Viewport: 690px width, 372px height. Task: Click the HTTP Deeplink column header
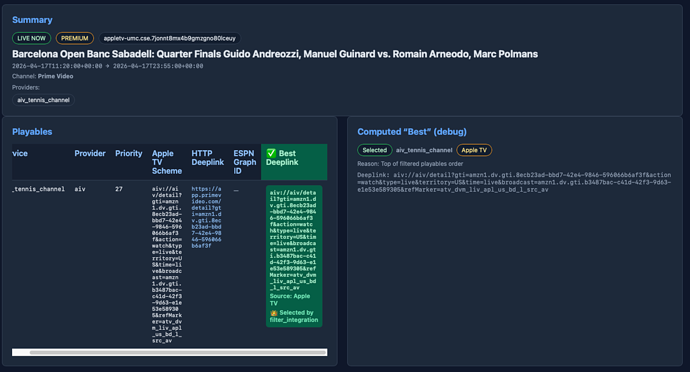(x=208, y=158)
